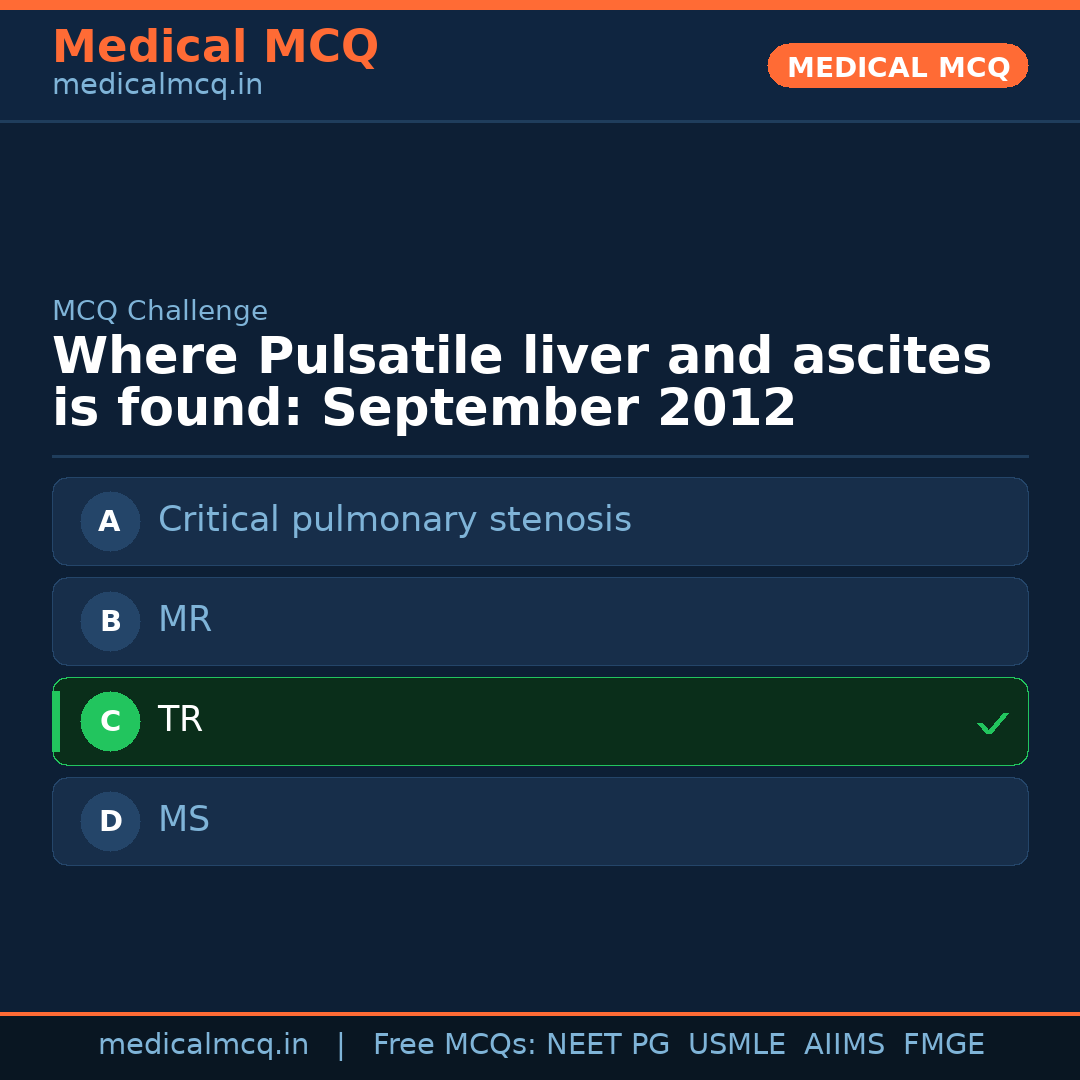
Task: Click the Medical MCQ header title
Action: 215,47
